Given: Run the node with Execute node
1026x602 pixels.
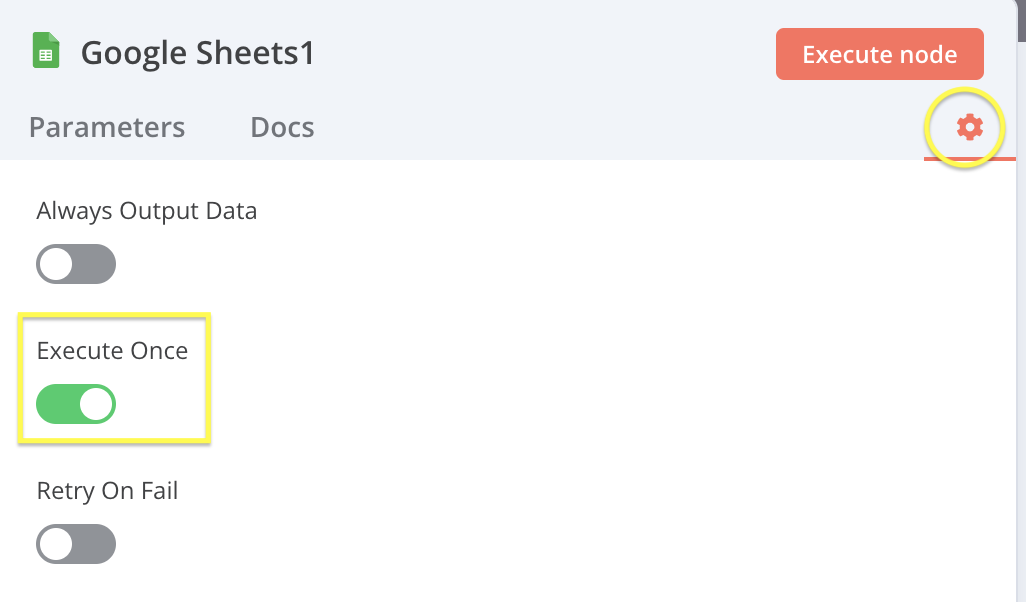Looking at the screenshot, I should click(x=879, y=54).
